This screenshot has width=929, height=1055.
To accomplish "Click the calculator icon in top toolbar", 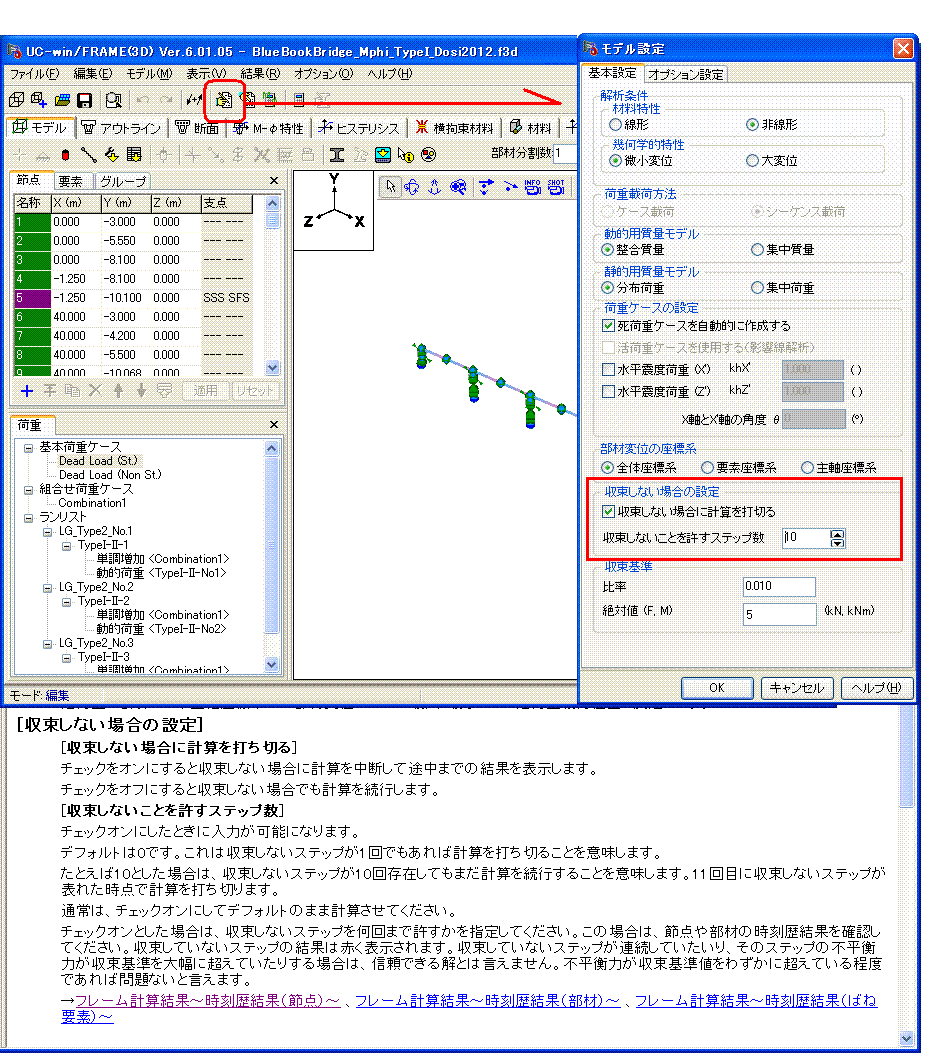I will coord(299,100).
